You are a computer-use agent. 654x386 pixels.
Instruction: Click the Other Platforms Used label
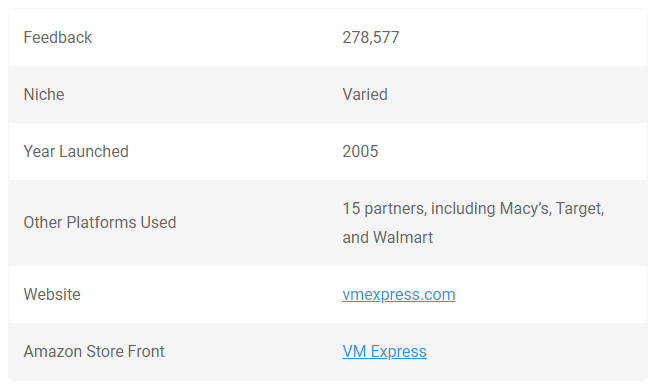(100, 222)
